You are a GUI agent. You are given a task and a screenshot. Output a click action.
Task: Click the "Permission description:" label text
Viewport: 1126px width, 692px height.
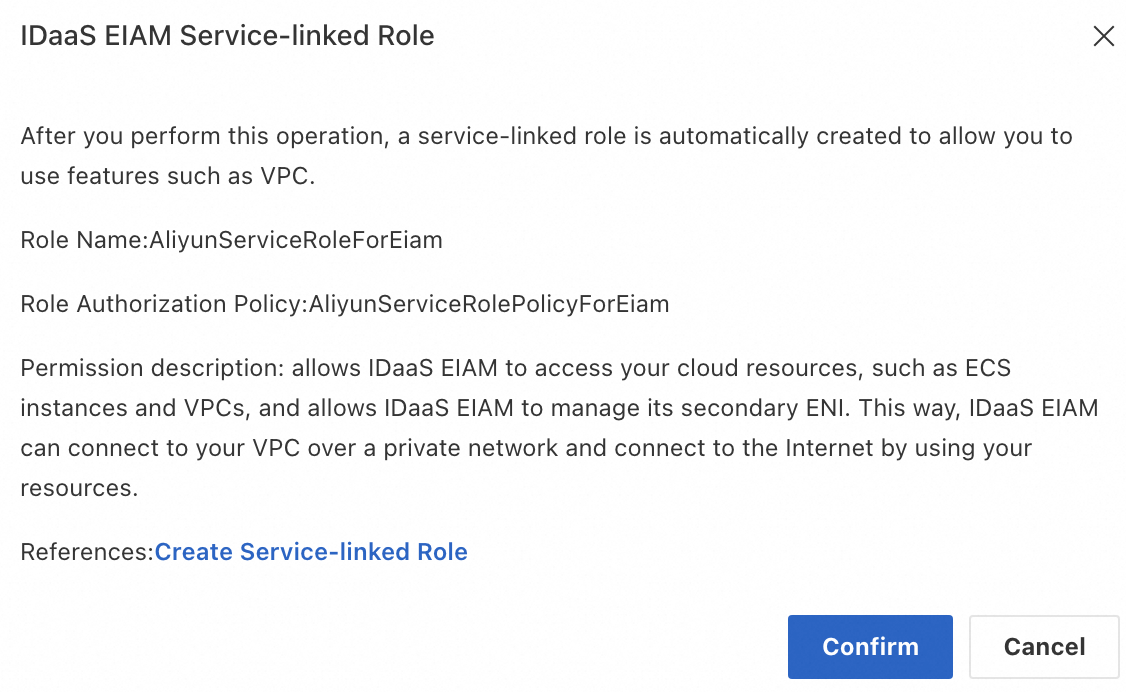(x=152, y=368)
